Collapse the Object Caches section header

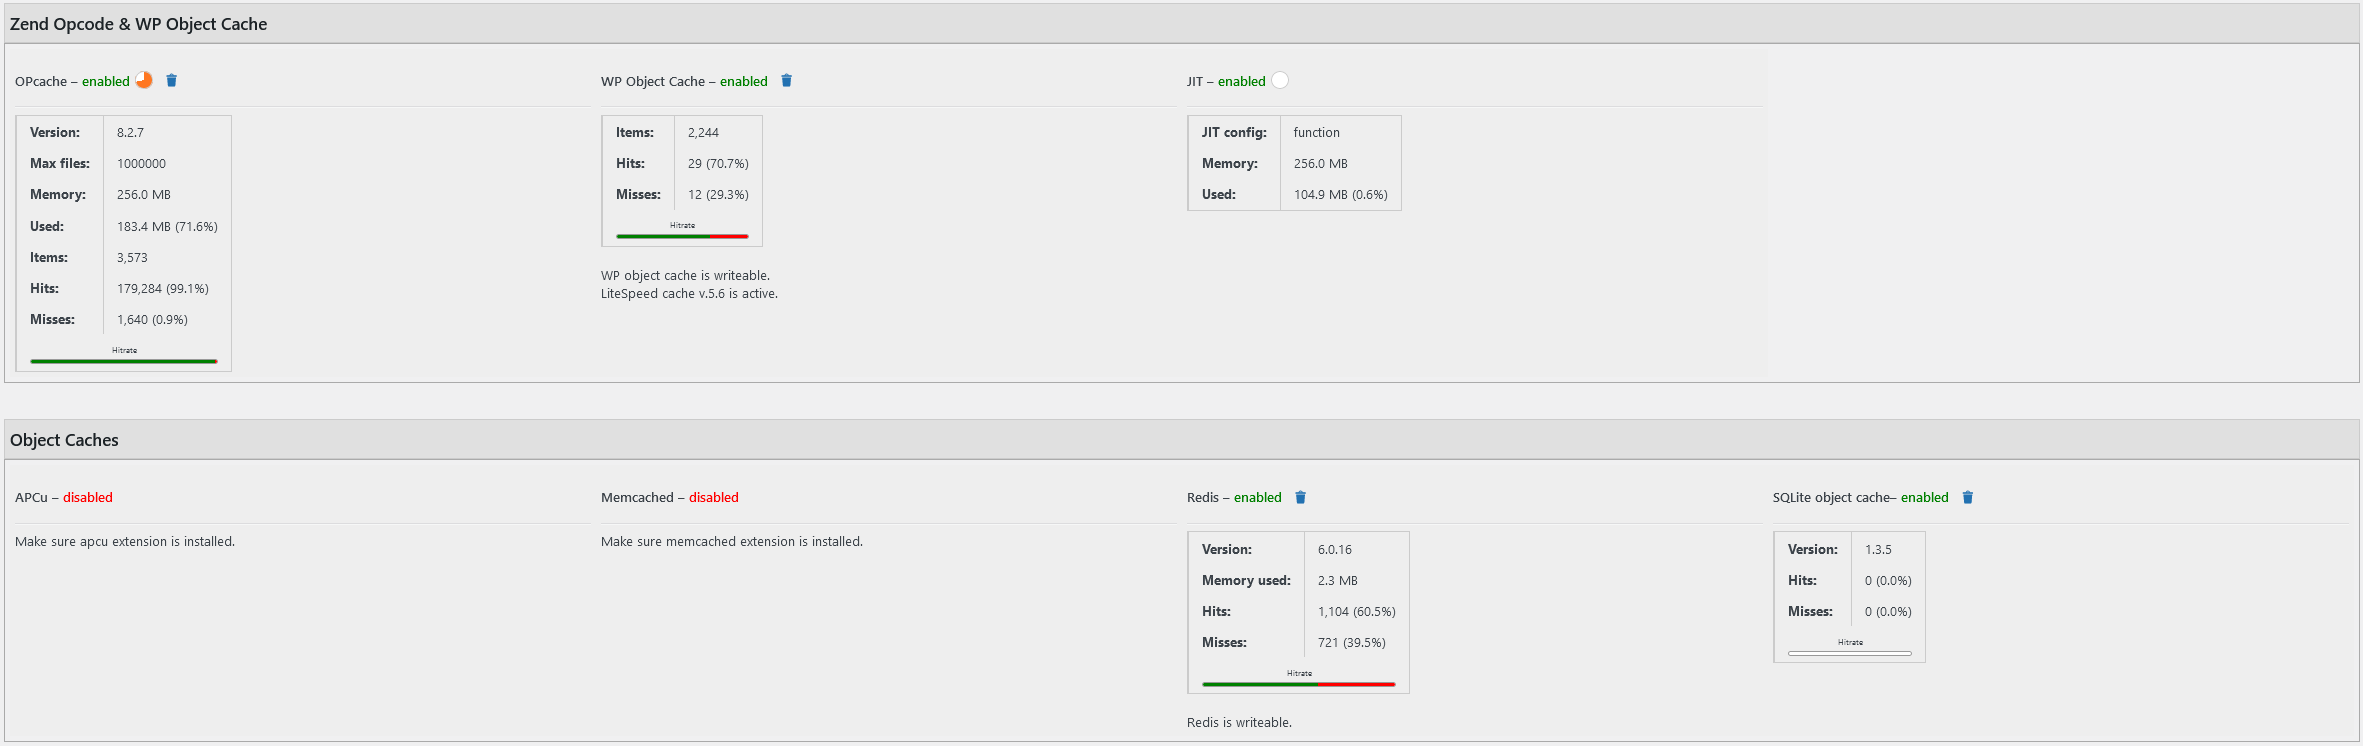point(64,440)
